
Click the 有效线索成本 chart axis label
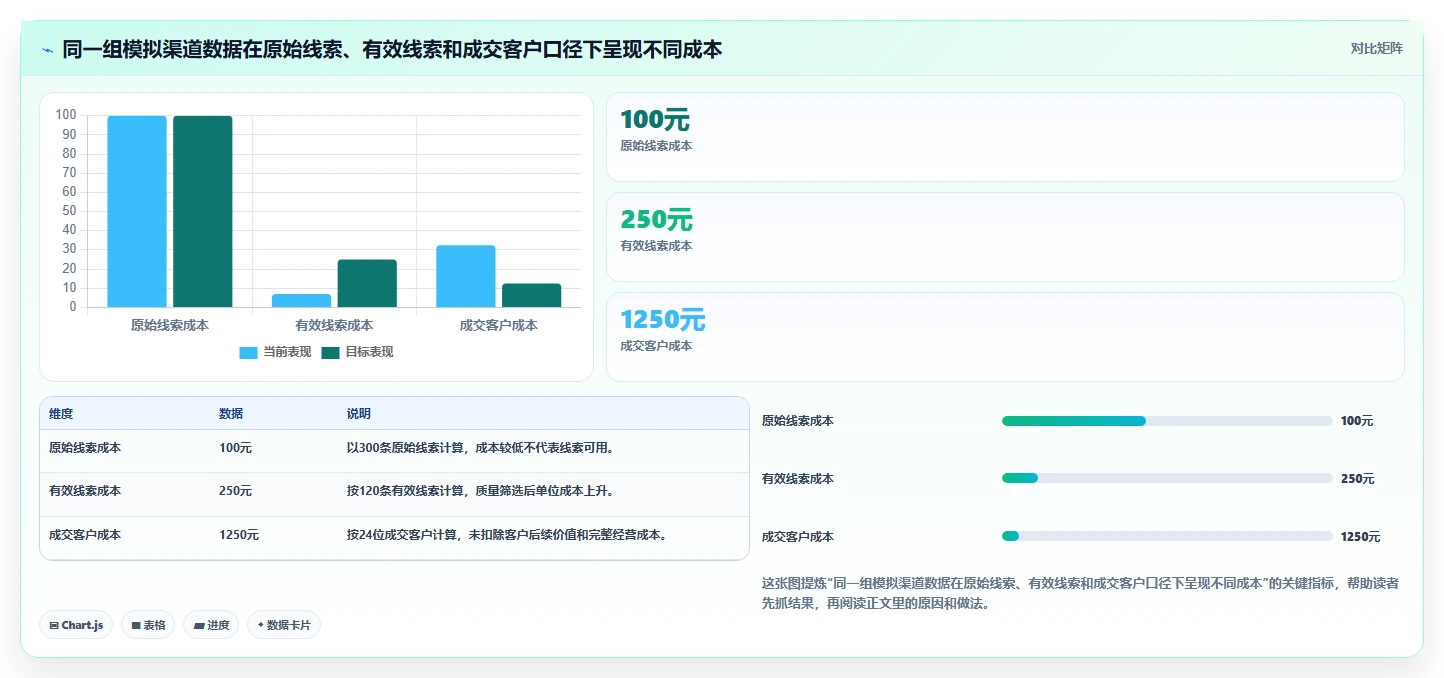click(x=334, y=325)
